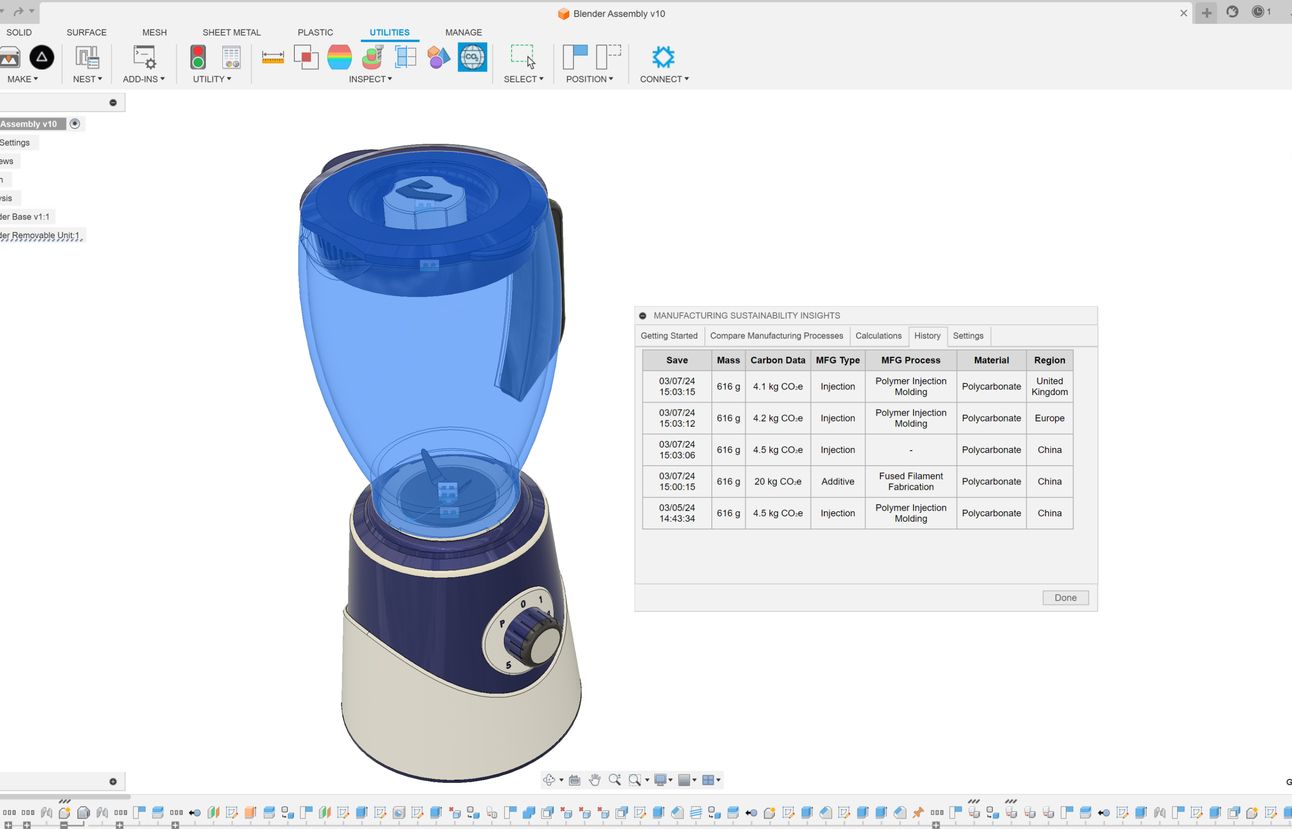Image resolution: width=1292 pixels, height=829 pixels.
Task: Click the Interference tool icon
Action: pyautogui.click(x=306, y=57)
